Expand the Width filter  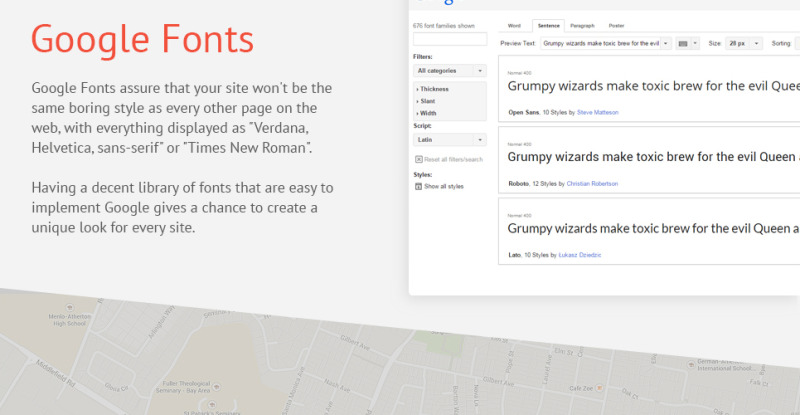tap(428, 113)
